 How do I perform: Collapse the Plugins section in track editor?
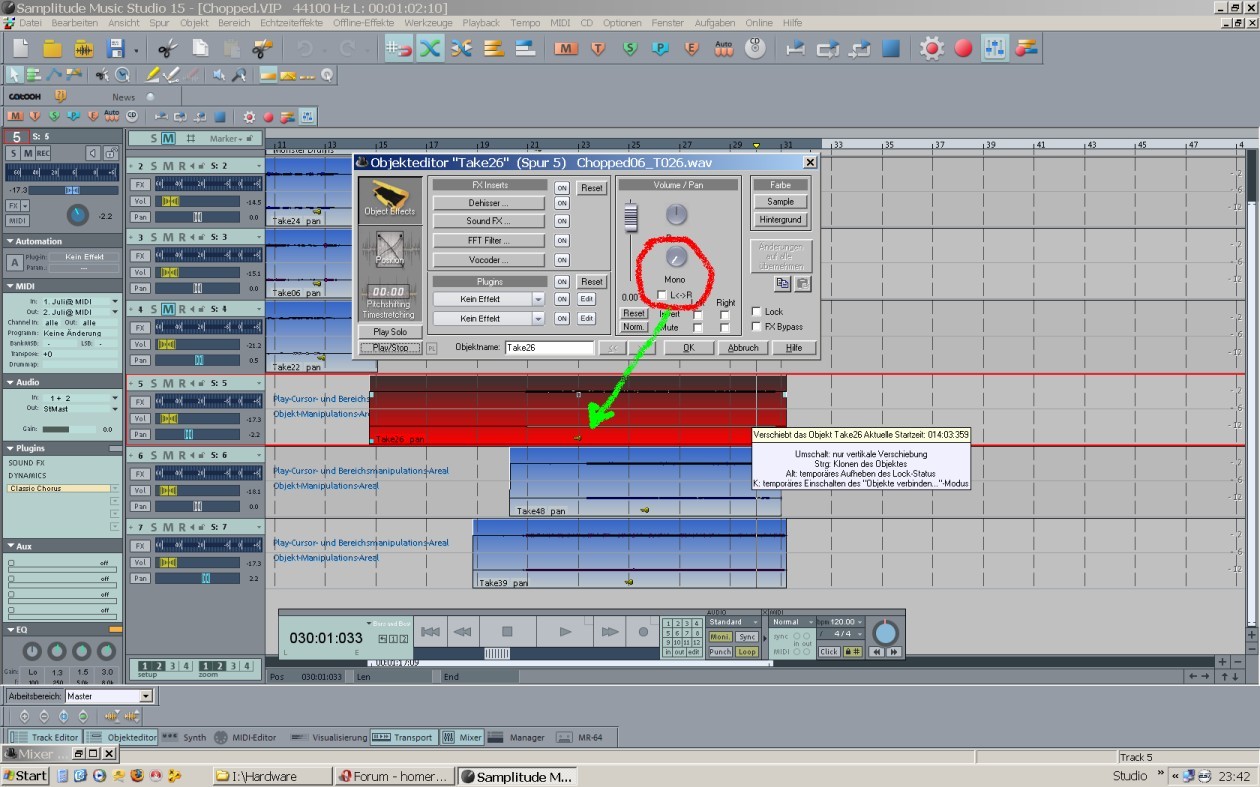coord(9,449)
